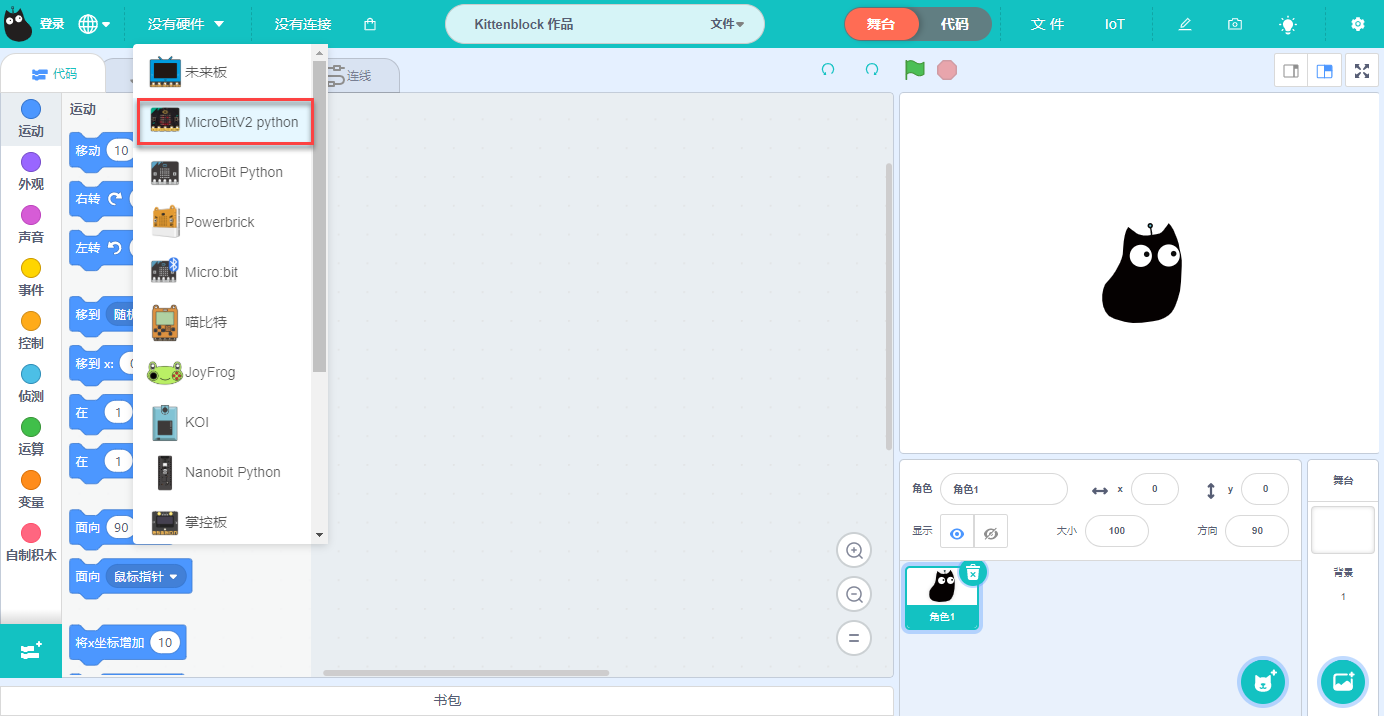Select MicroBit Python hardware
This screenshot has width=1384, height=716.
tap(223, 172)
